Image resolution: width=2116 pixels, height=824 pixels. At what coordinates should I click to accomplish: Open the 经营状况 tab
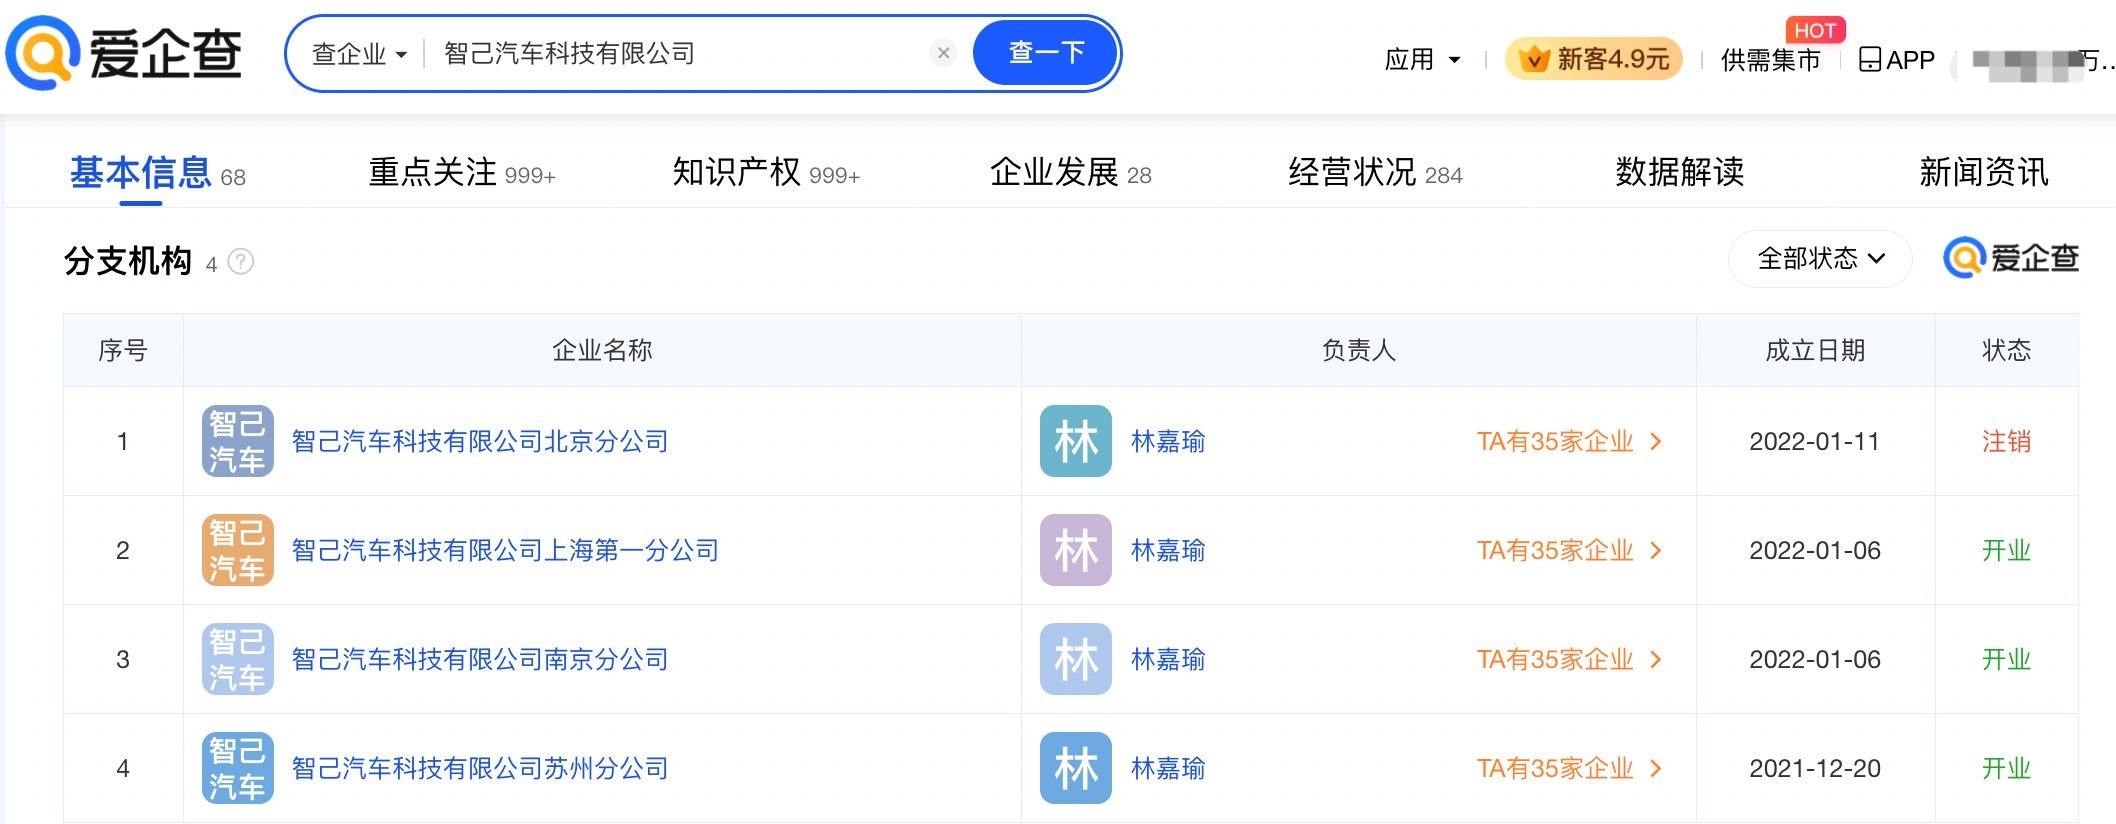(x=1375, y=173)
